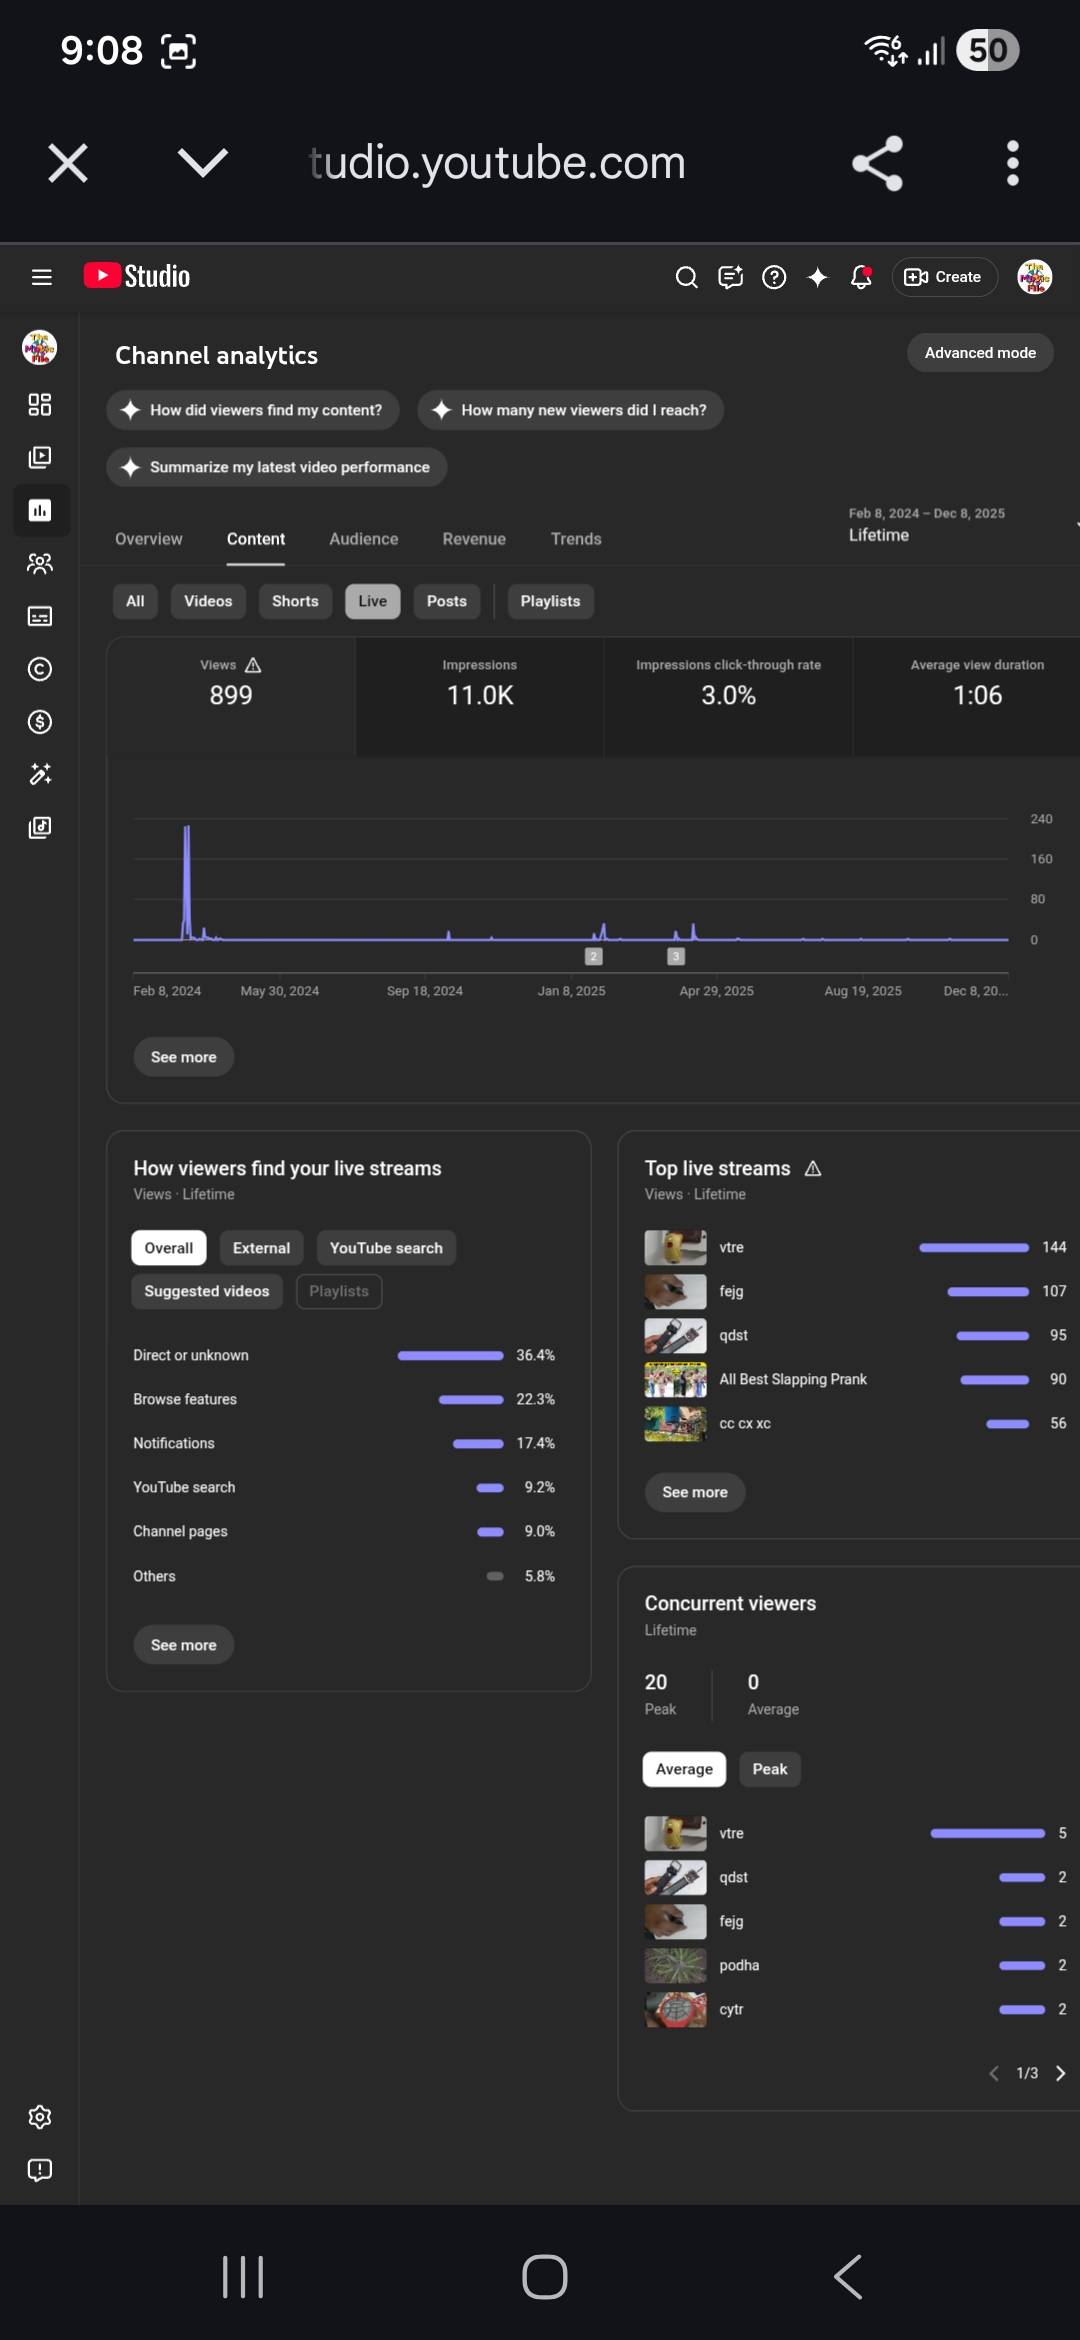Screen dimensions: 1080x2340
Task: Go to next page of concurrent viewers
Action: [x=1060, y=2073]
